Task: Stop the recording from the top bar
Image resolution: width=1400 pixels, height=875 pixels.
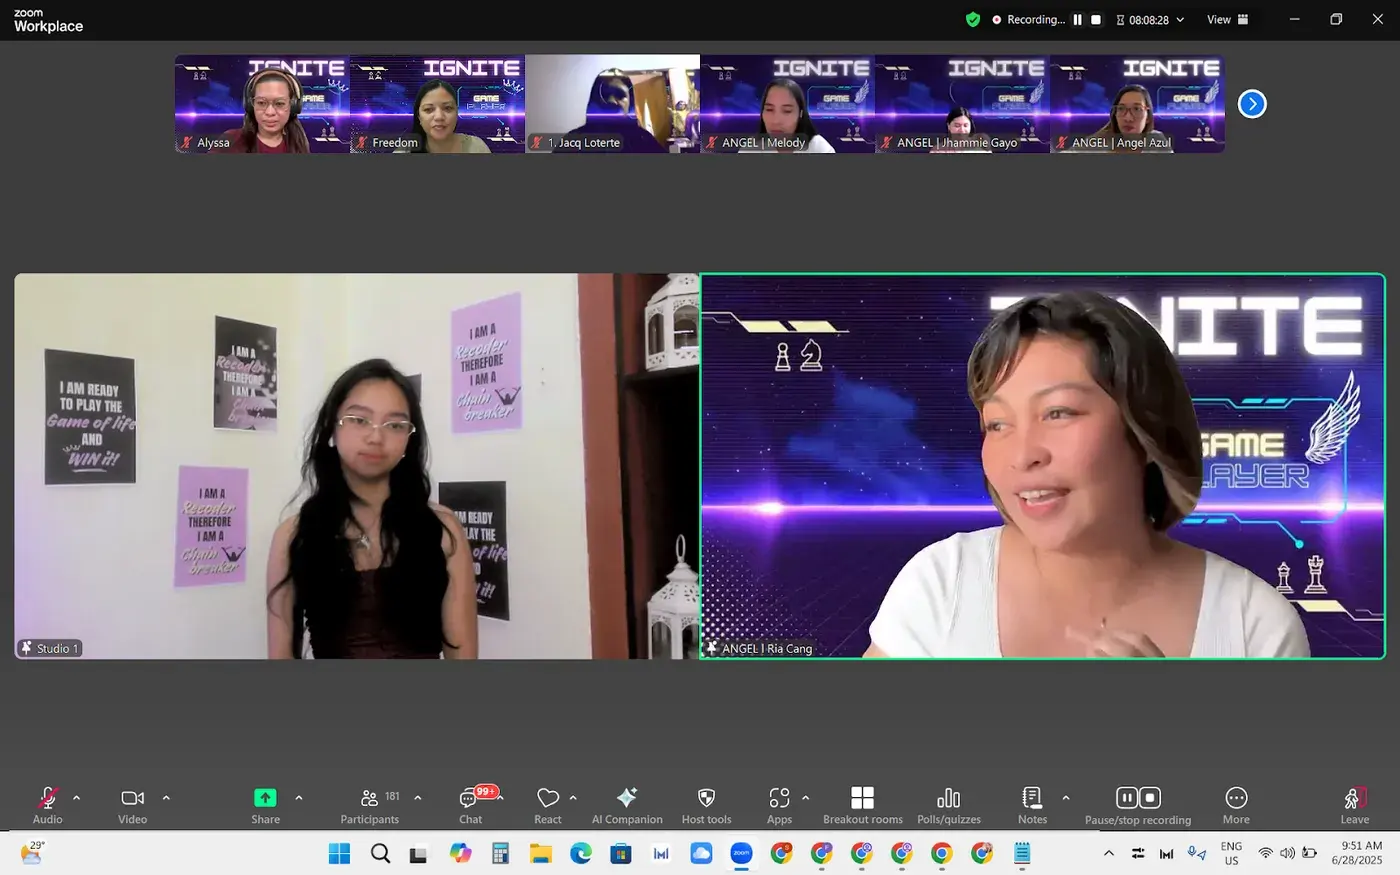Action: click(1096, 20)
